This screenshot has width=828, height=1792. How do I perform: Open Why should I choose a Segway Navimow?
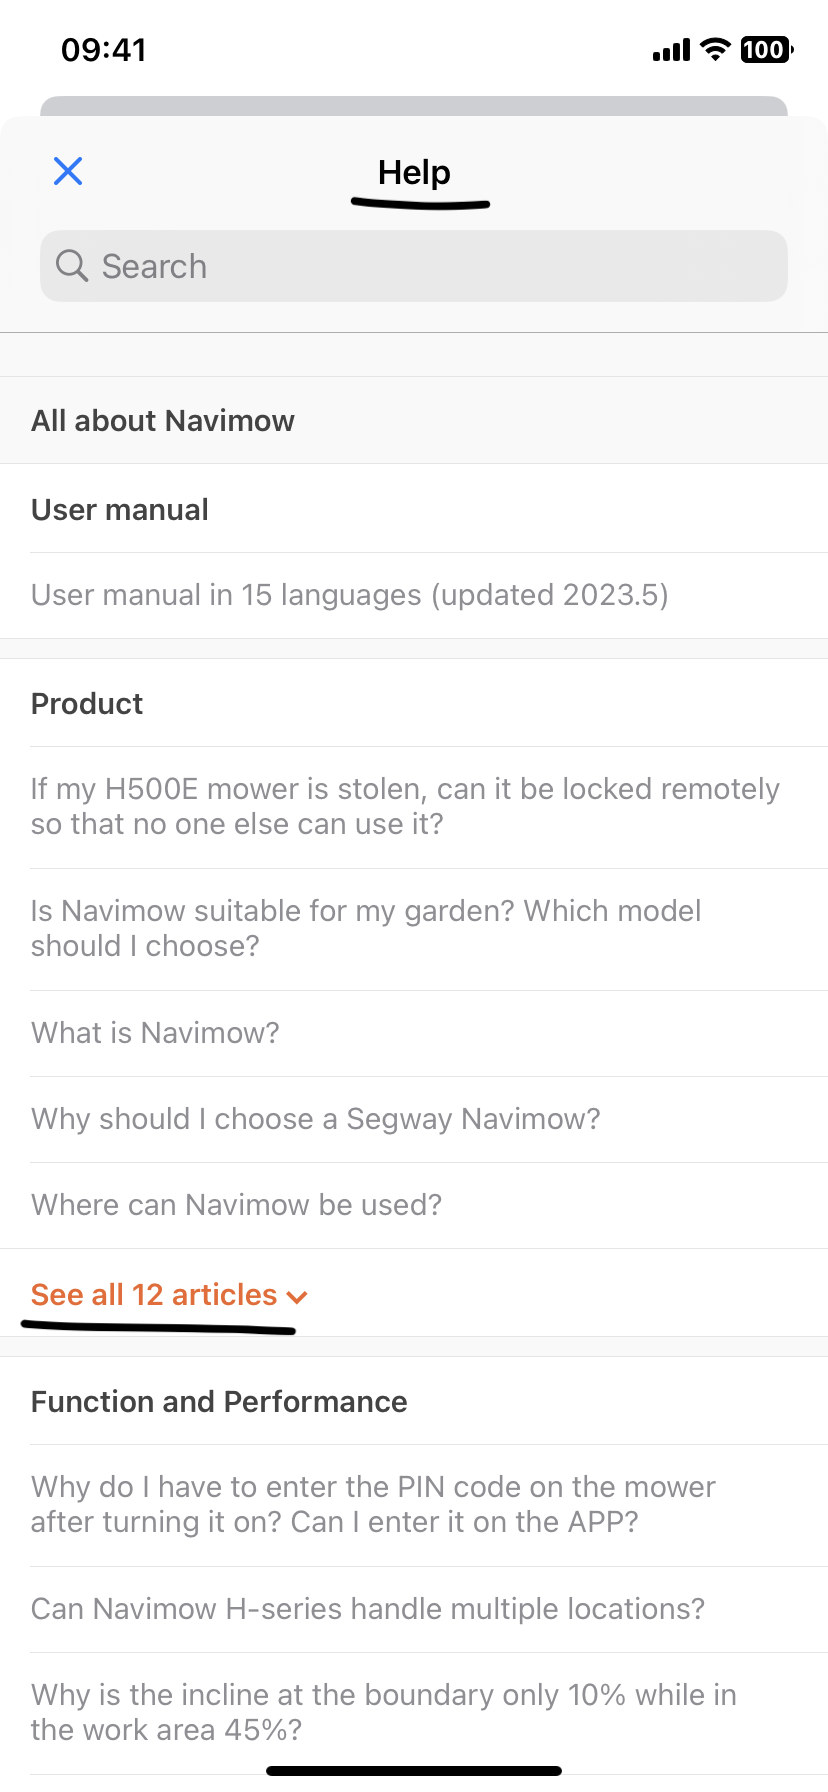pyautogui.click(x=315, y=1119)
